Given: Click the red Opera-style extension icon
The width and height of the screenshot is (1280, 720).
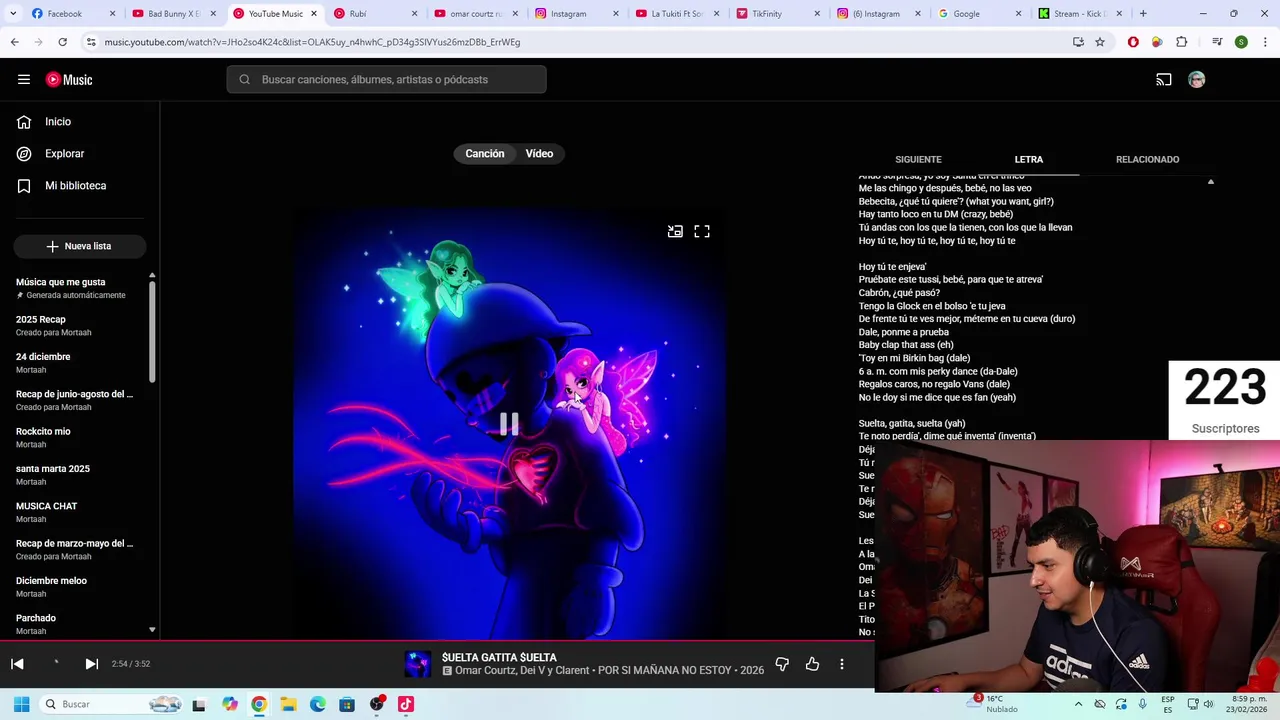Looking at the screenshot, I should tap(1133, 42).
